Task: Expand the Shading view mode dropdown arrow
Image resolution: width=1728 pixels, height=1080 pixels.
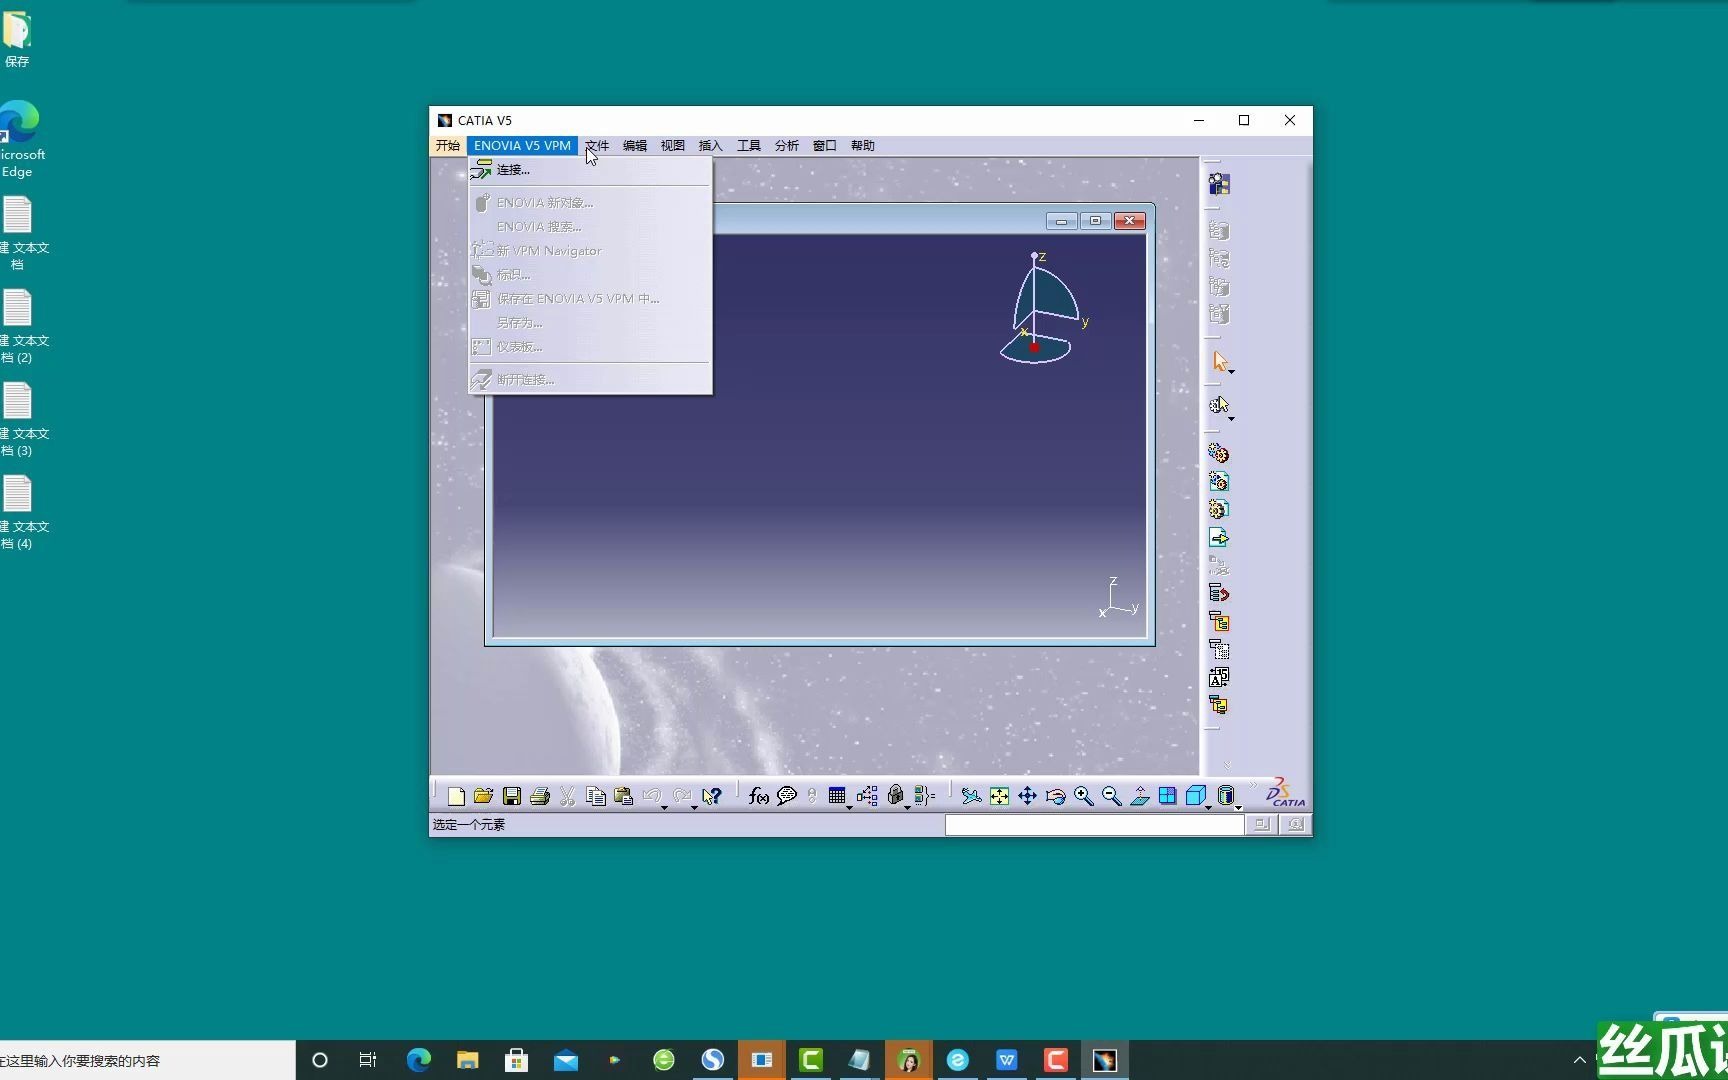Action: [x=1238, y=807]
